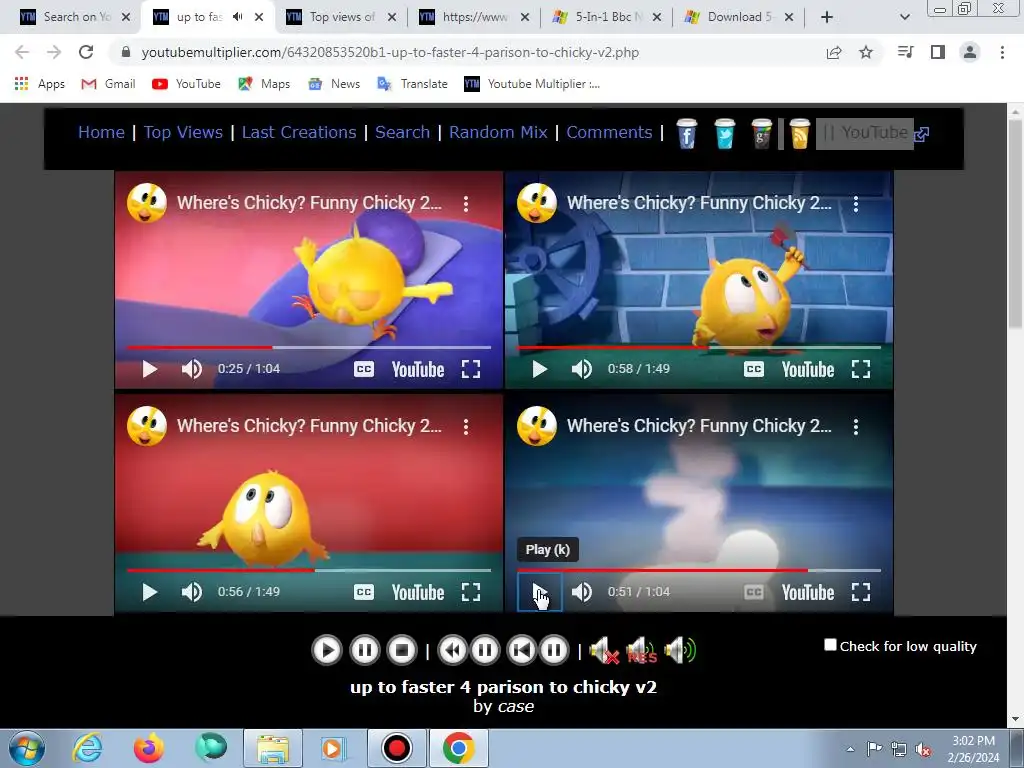Toggle captions on the bottom-left video
Image resolution: width=1024 pixels, height=768 pixels.
[364, 592]
